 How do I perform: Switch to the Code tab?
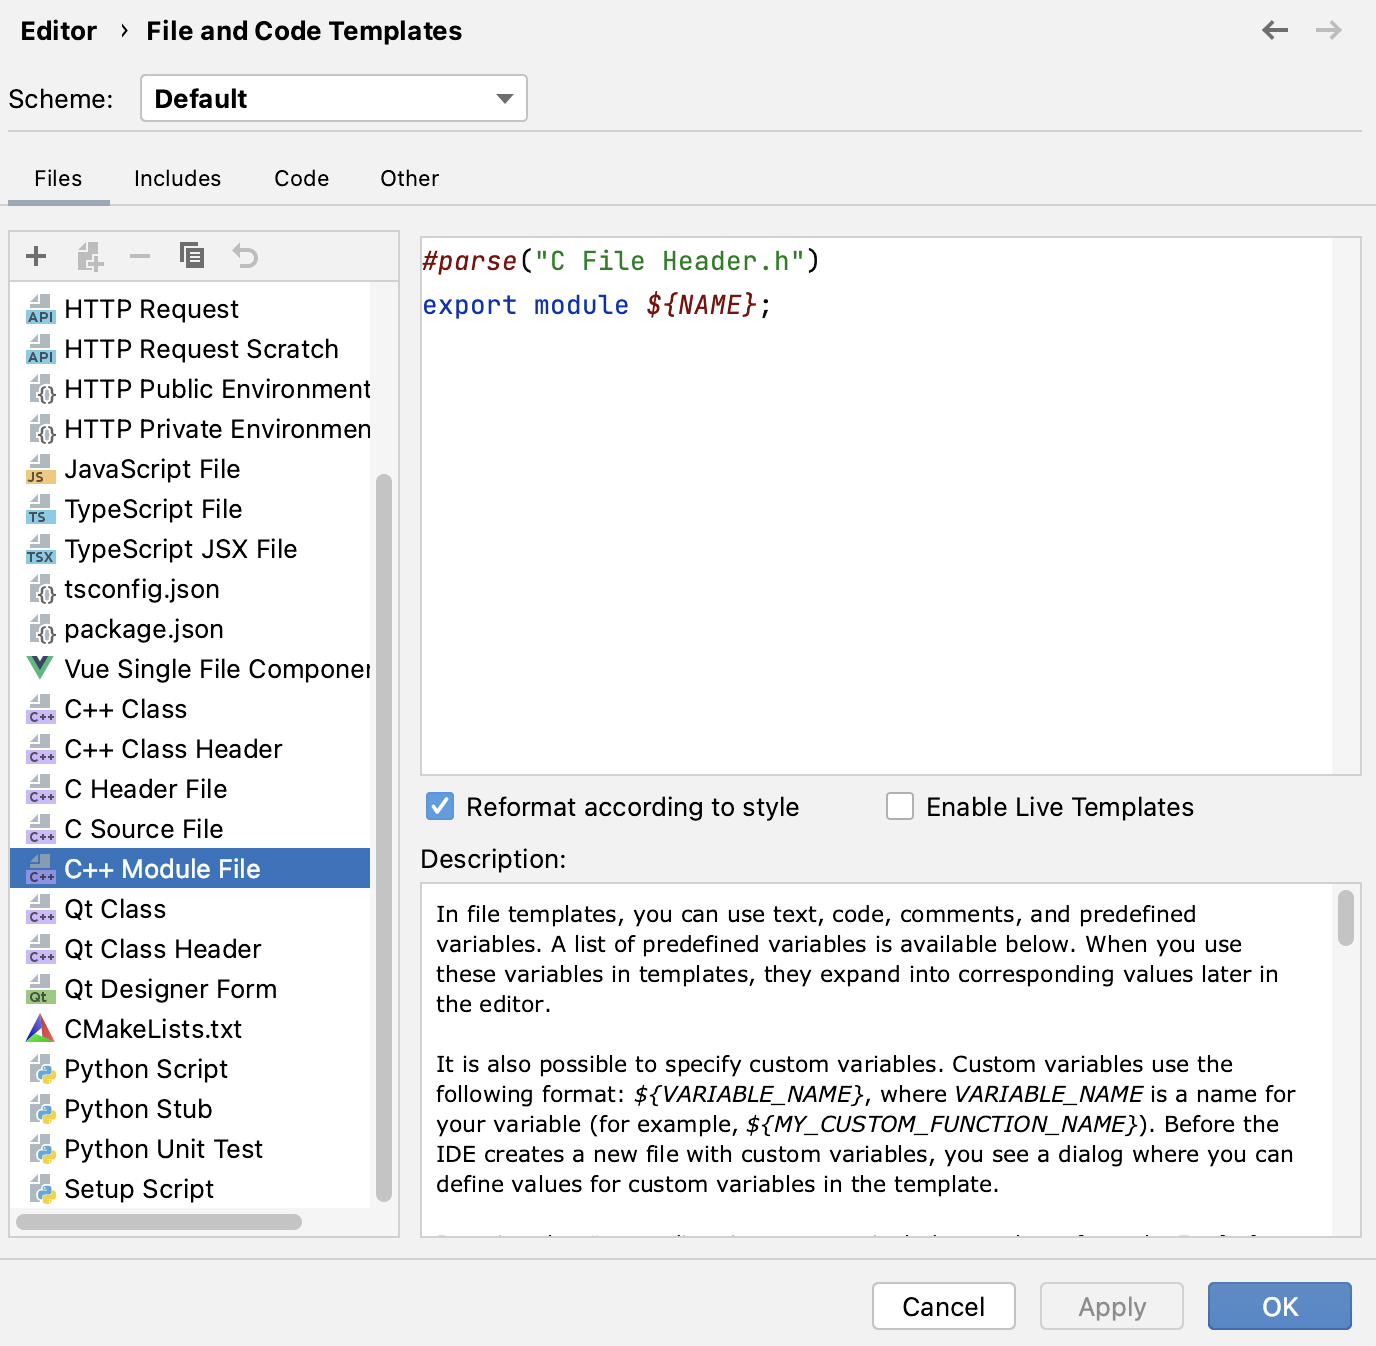click(x=301, y=178)
